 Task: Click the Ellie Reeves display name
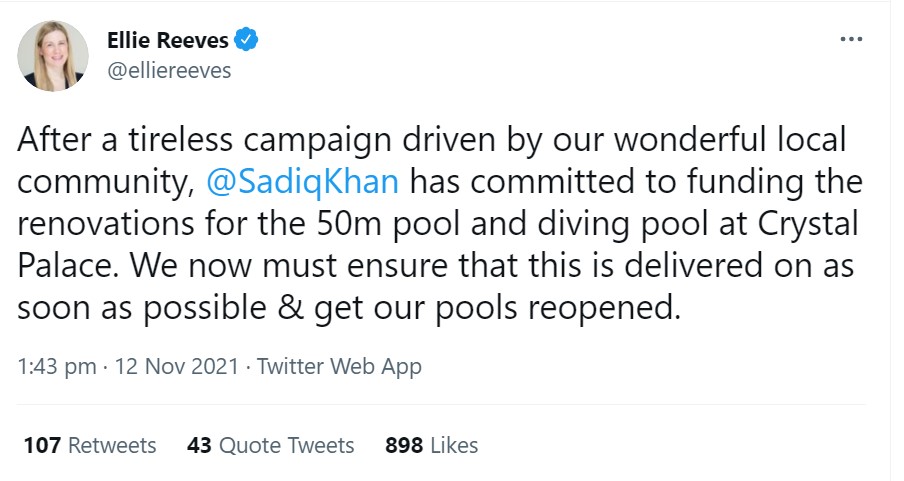[x=167, y=40]
